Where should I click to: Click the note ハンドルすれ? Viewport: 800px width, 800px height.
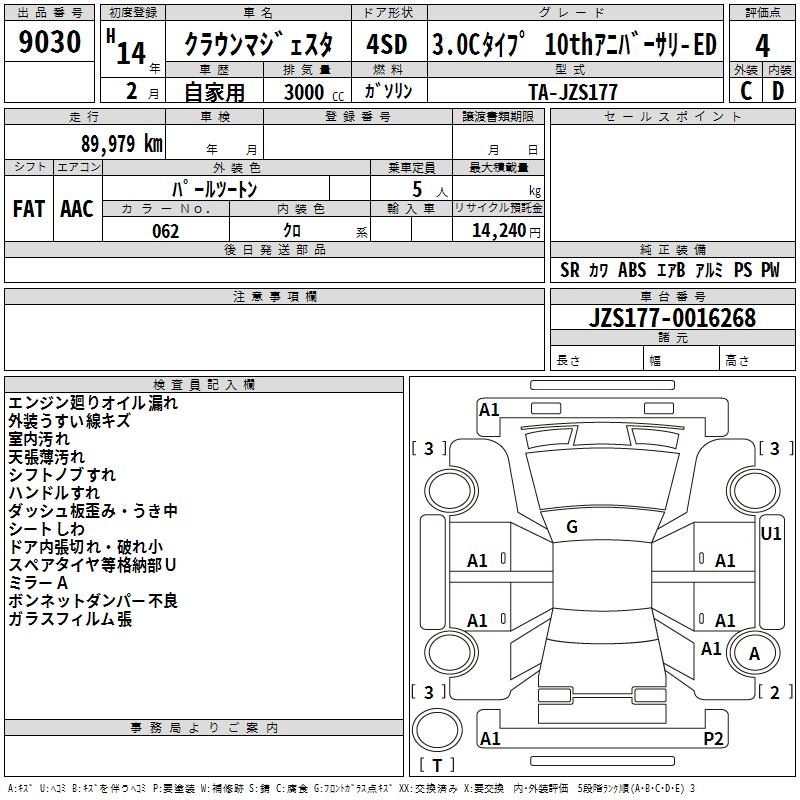coord(54,493)
